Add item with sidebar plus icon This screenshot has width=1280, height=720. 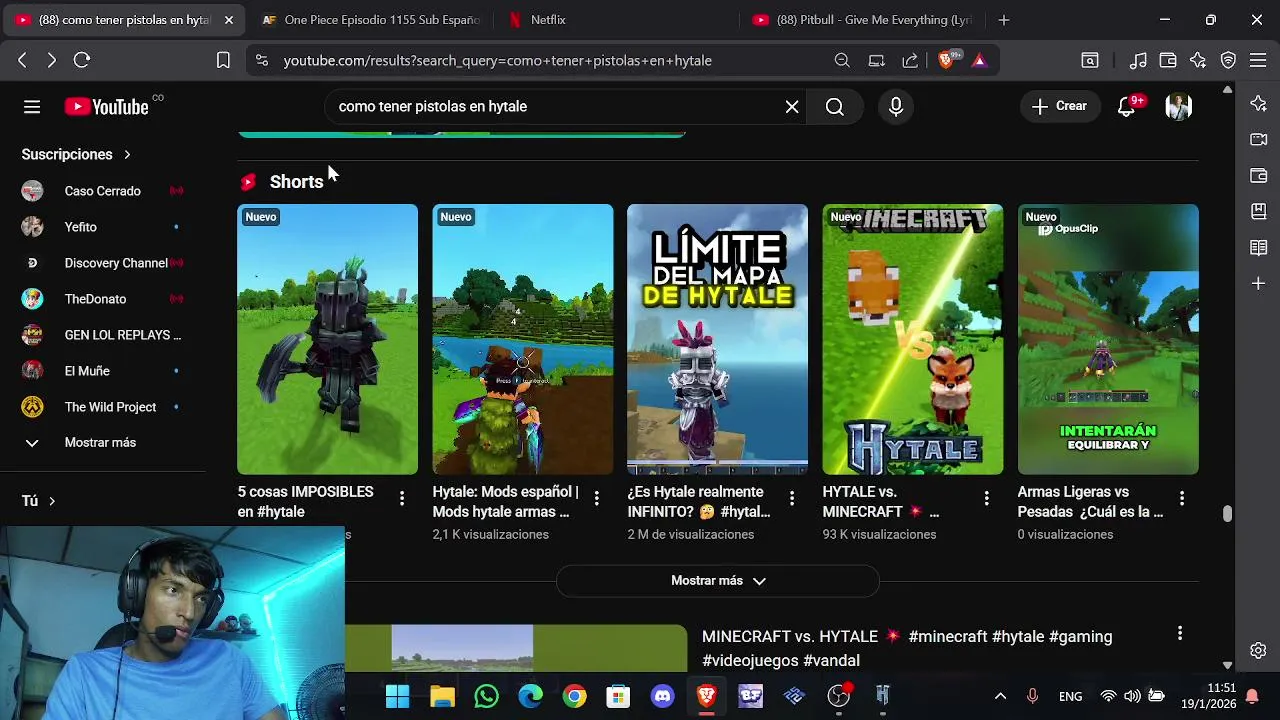point(1259,284)
